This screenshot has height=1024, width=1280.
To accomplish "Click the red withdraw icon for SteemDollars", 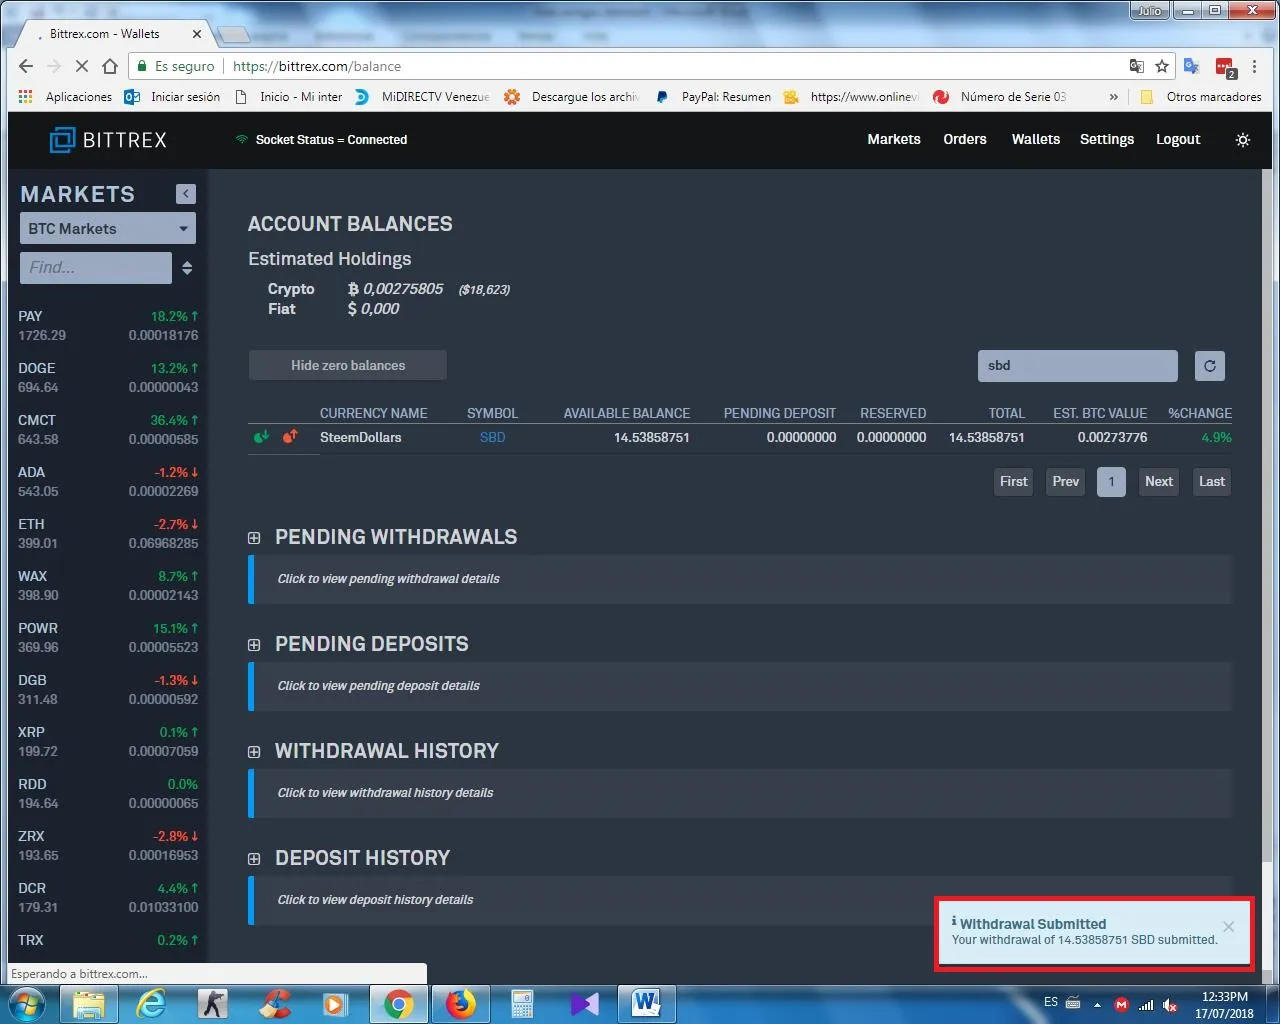I will tap(290, 437).
